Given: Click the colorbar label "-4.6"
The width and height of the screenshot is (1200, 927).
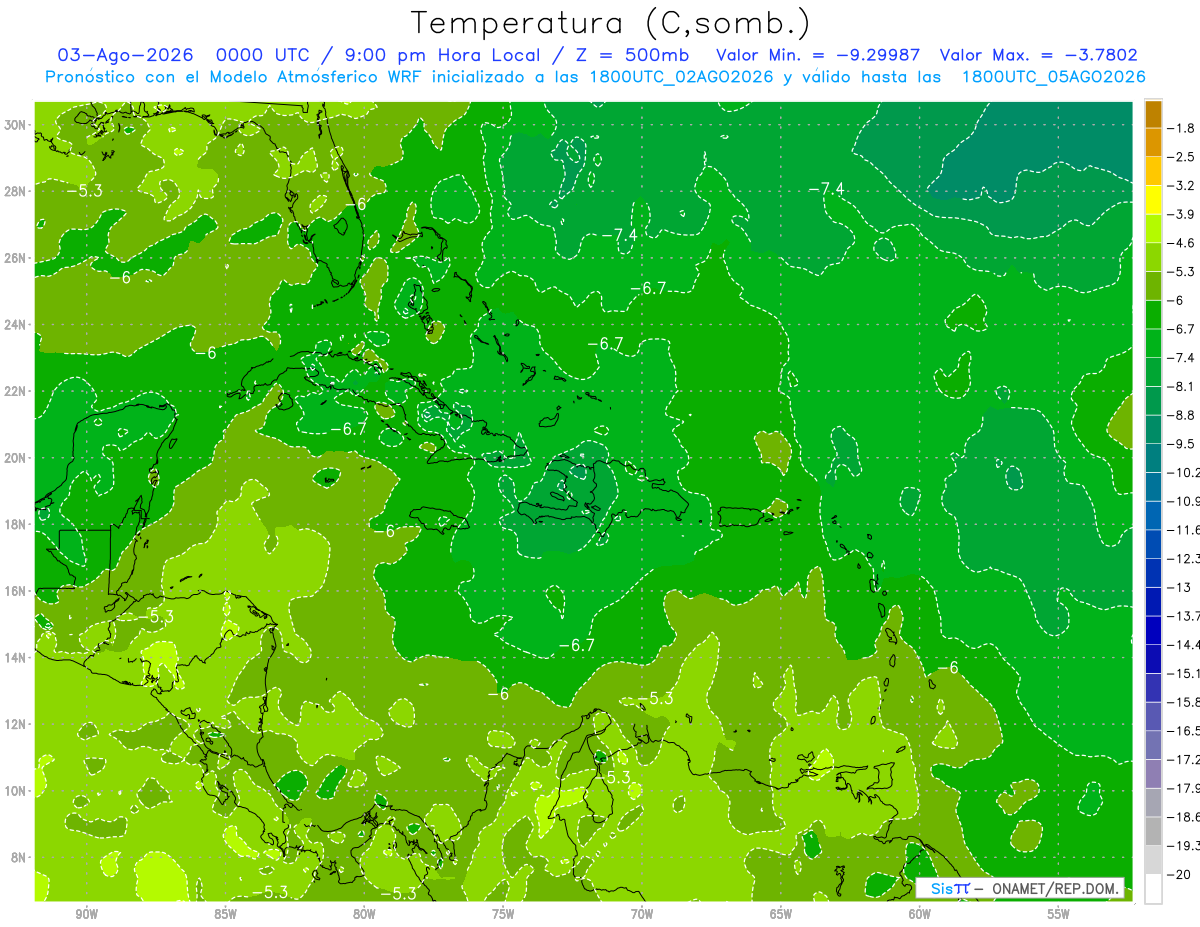Looking at the screenshot, I should [x=1181, y=243].
